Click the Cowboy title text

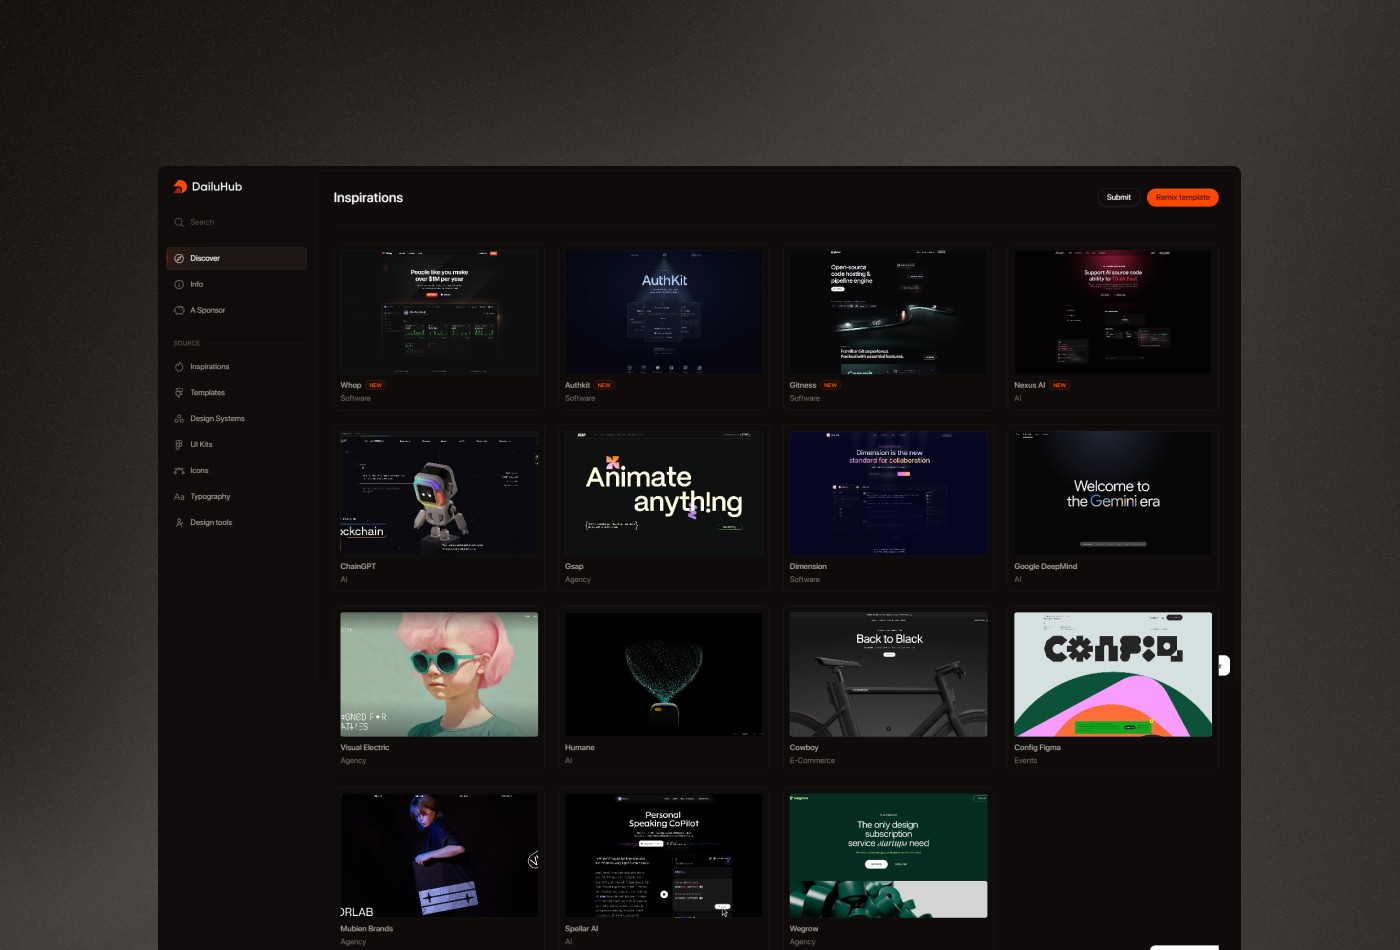point(804,747)
